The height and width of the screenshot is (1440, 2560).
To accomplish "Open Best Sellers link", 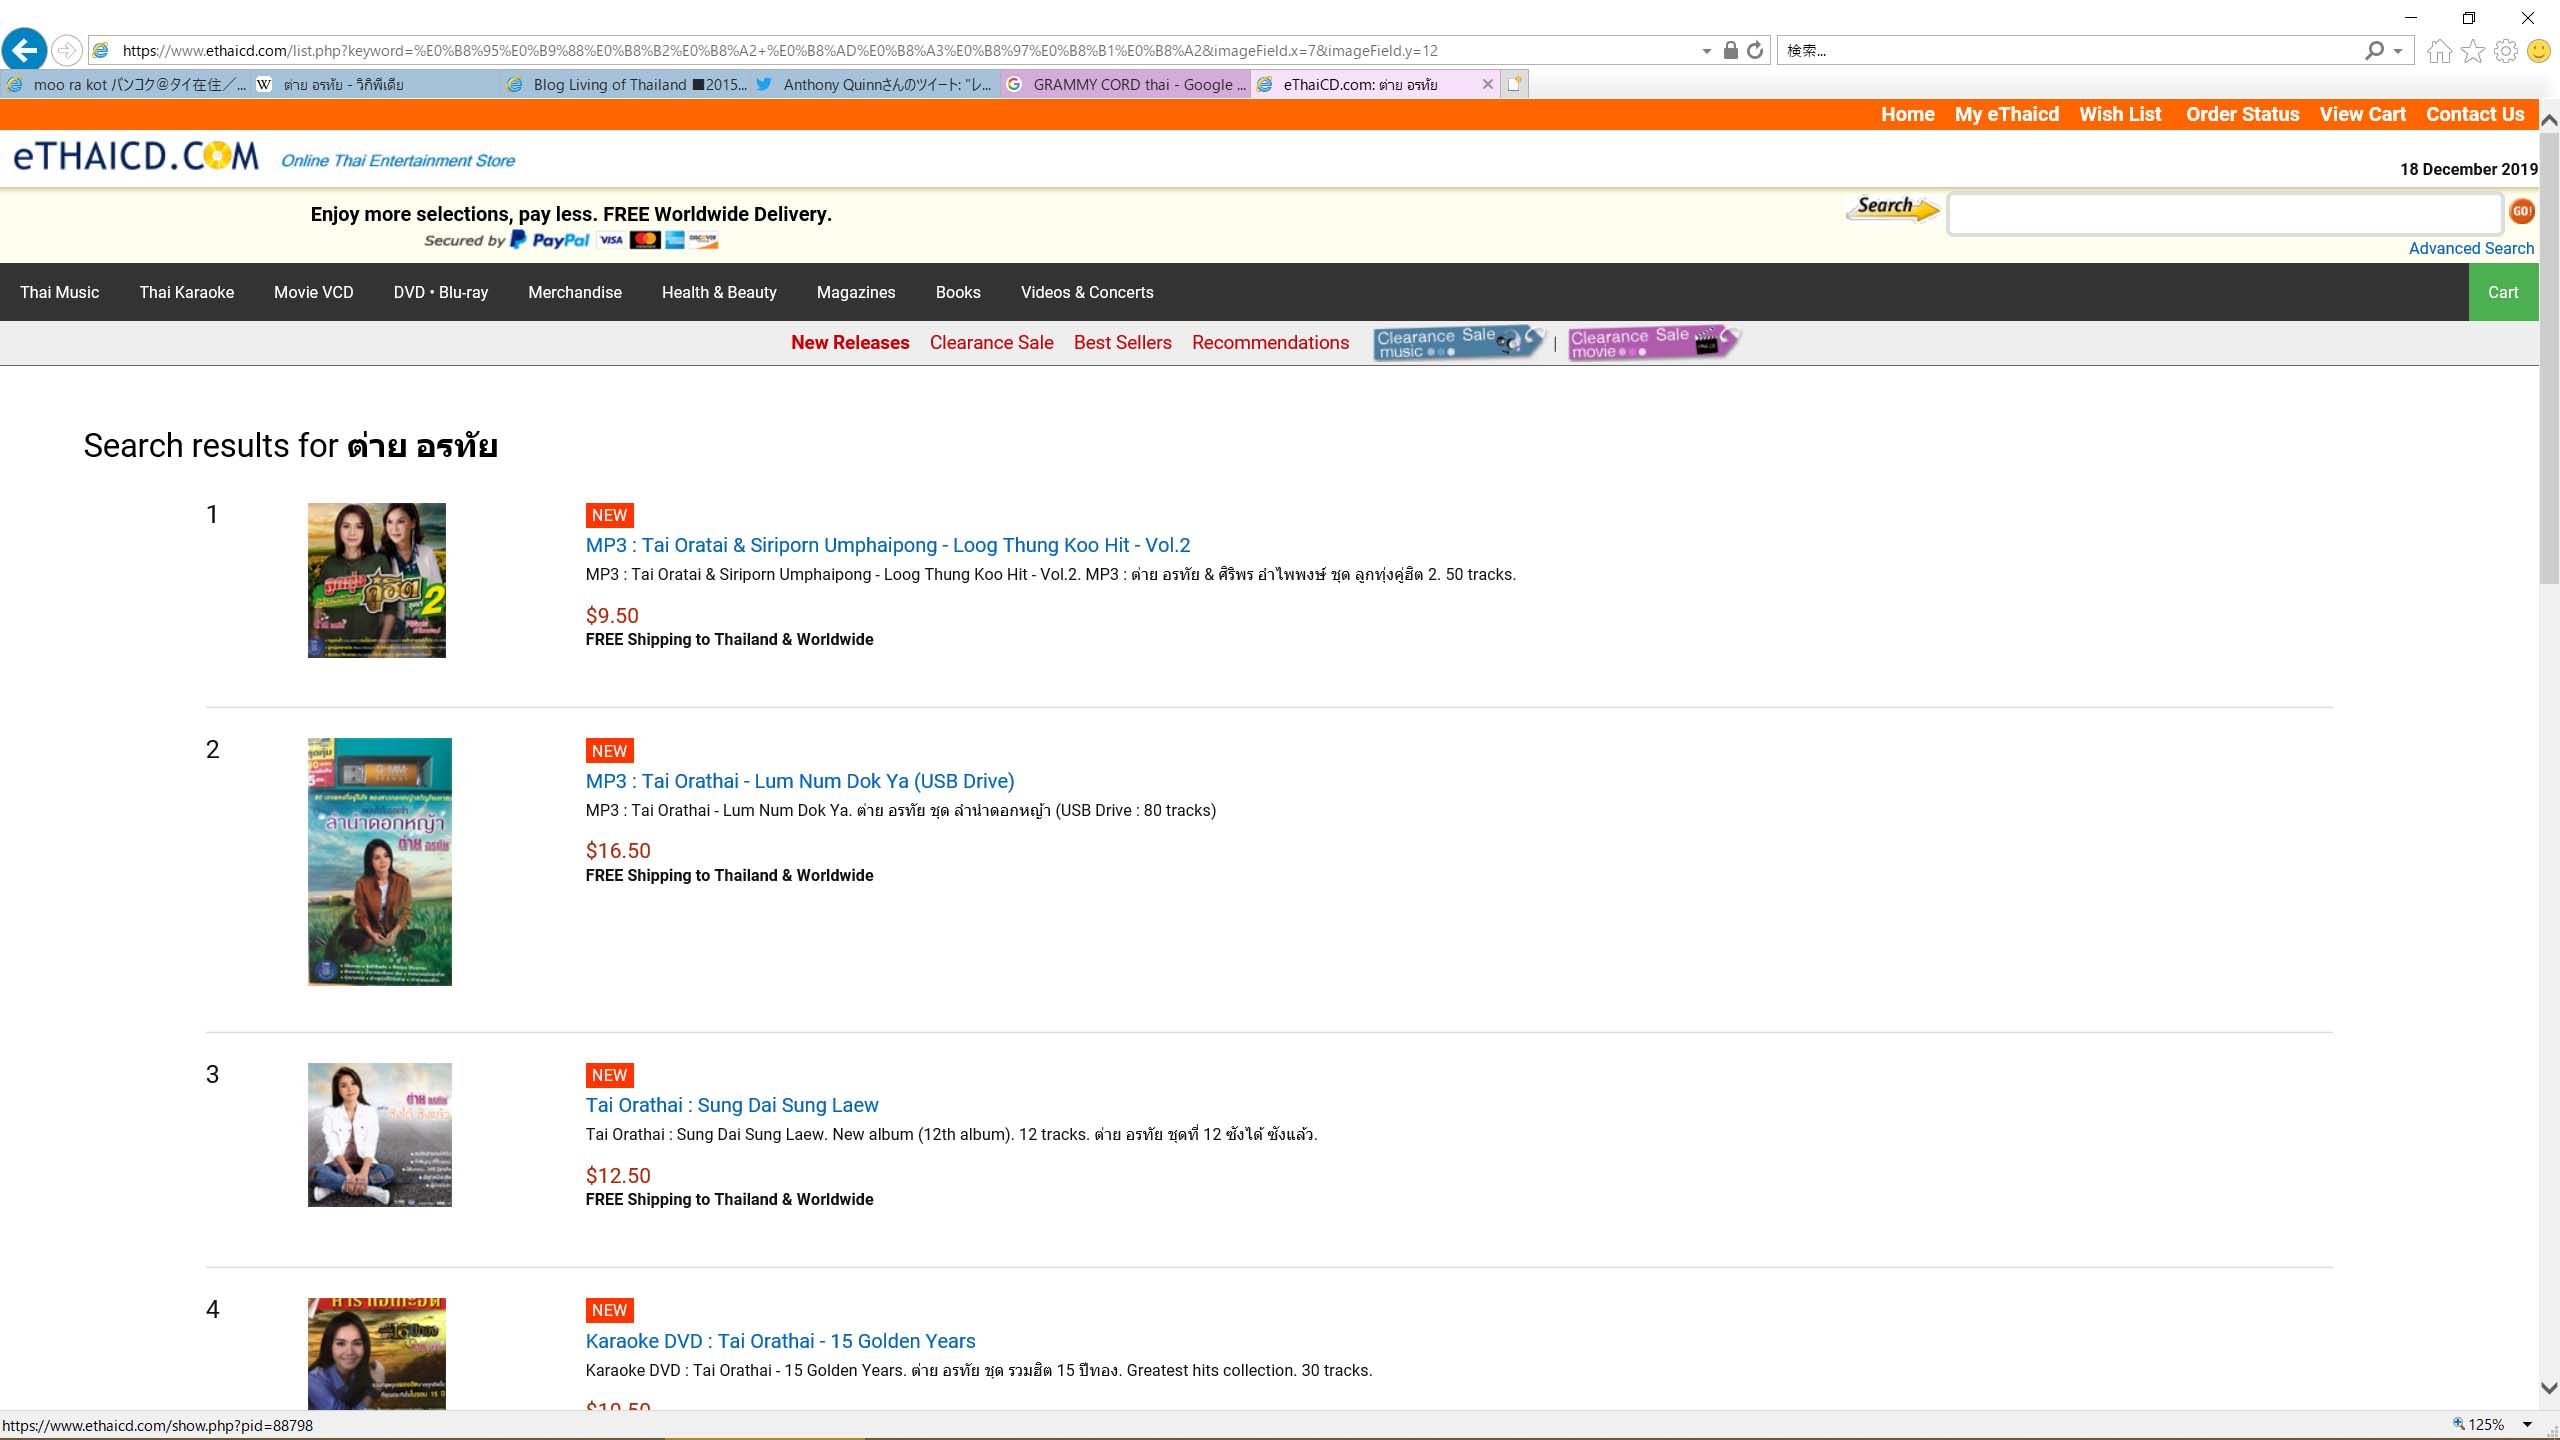I will (1123, 342).
